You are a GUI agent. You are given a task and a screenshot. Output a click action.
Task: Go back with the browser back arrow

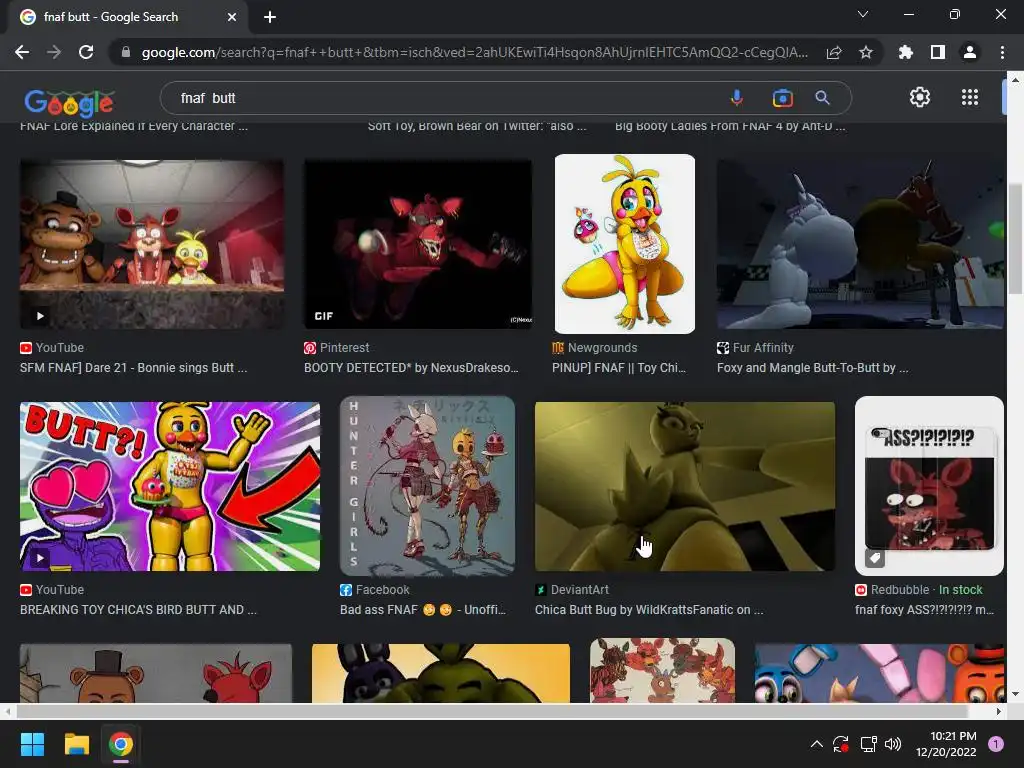pyautogui.click(x=22, y=52)
